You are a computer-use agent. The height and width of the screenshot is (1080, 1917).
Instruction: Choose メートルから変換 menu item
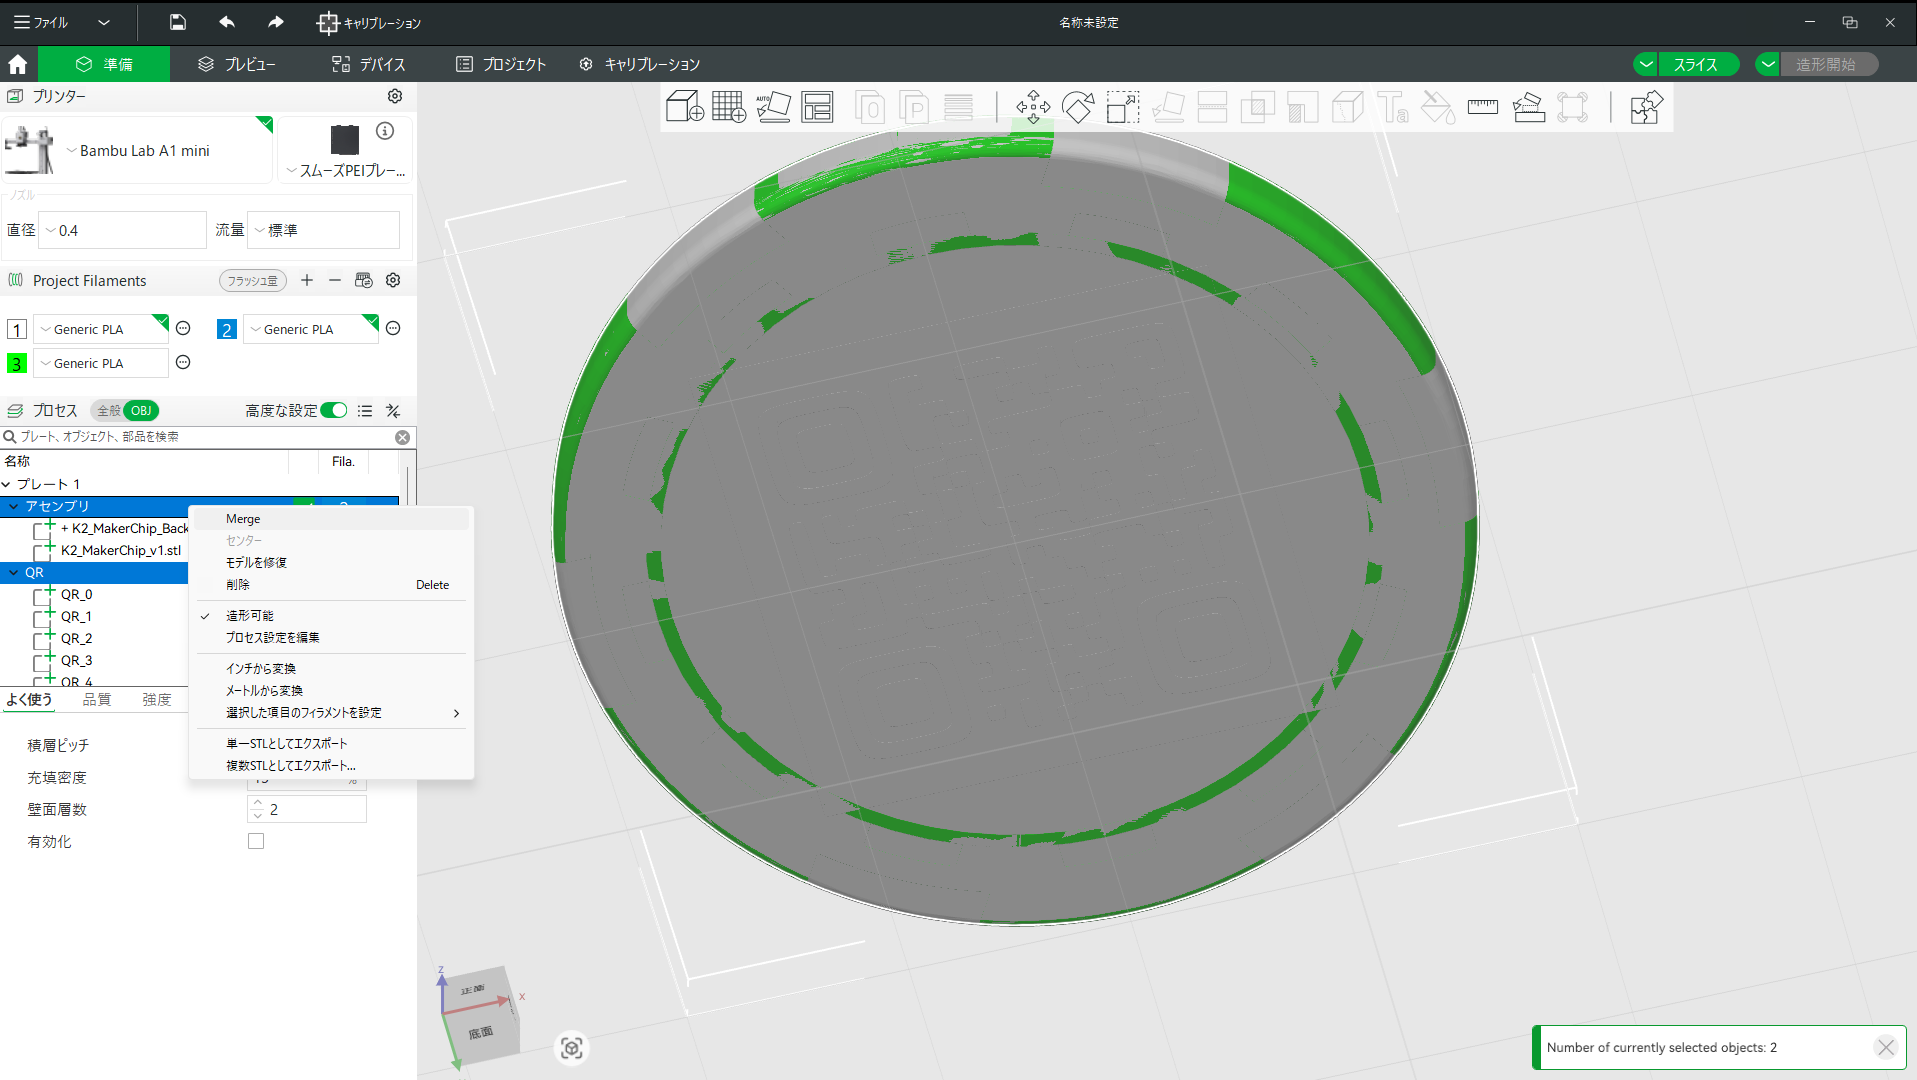click(330, 691)
